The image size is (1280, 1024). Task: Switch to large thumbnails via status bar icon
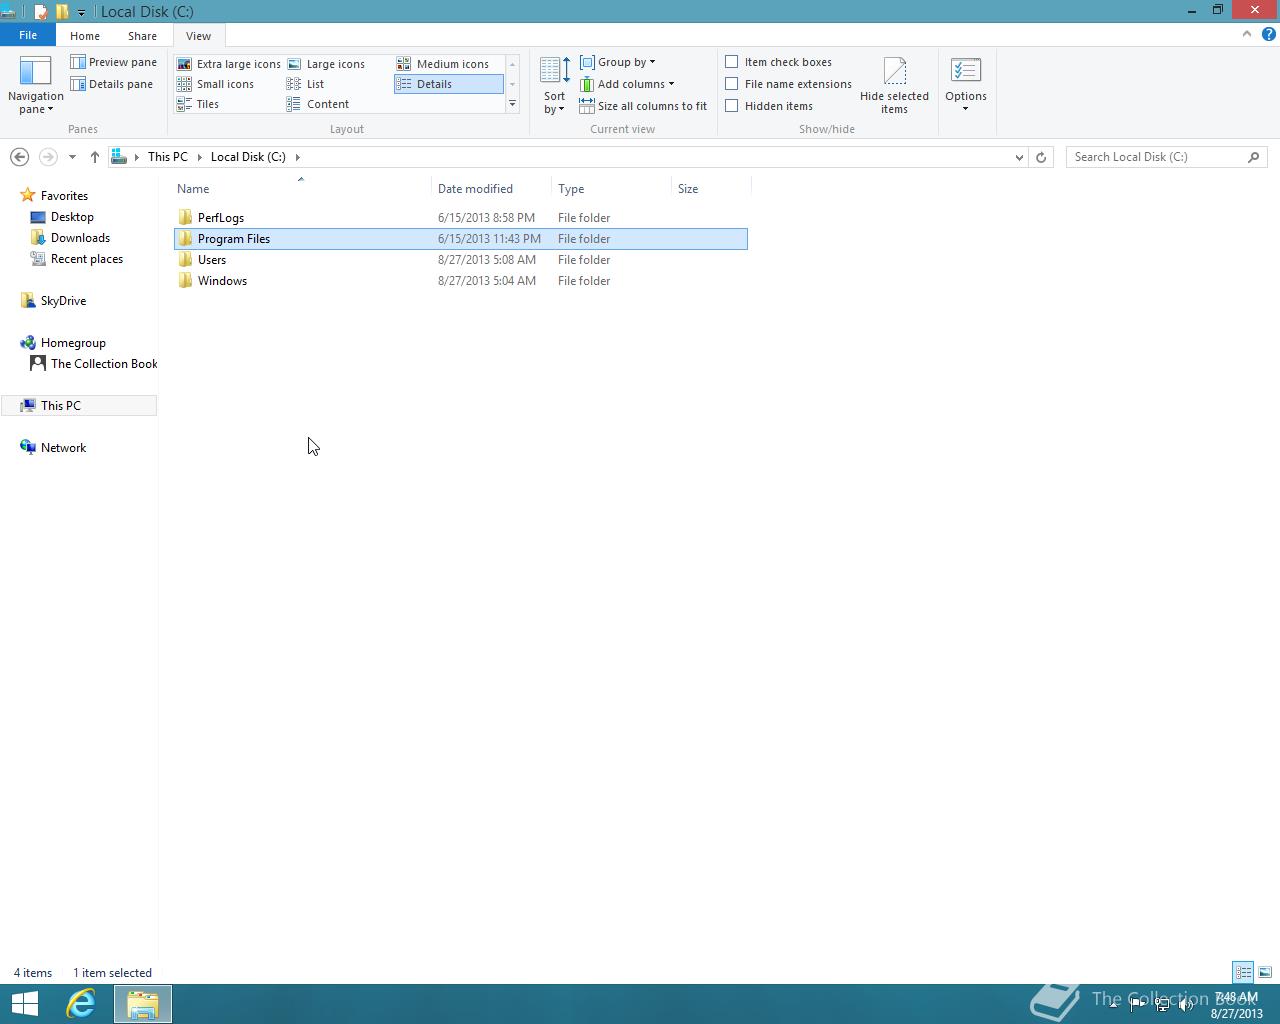tap(1265, 972)
